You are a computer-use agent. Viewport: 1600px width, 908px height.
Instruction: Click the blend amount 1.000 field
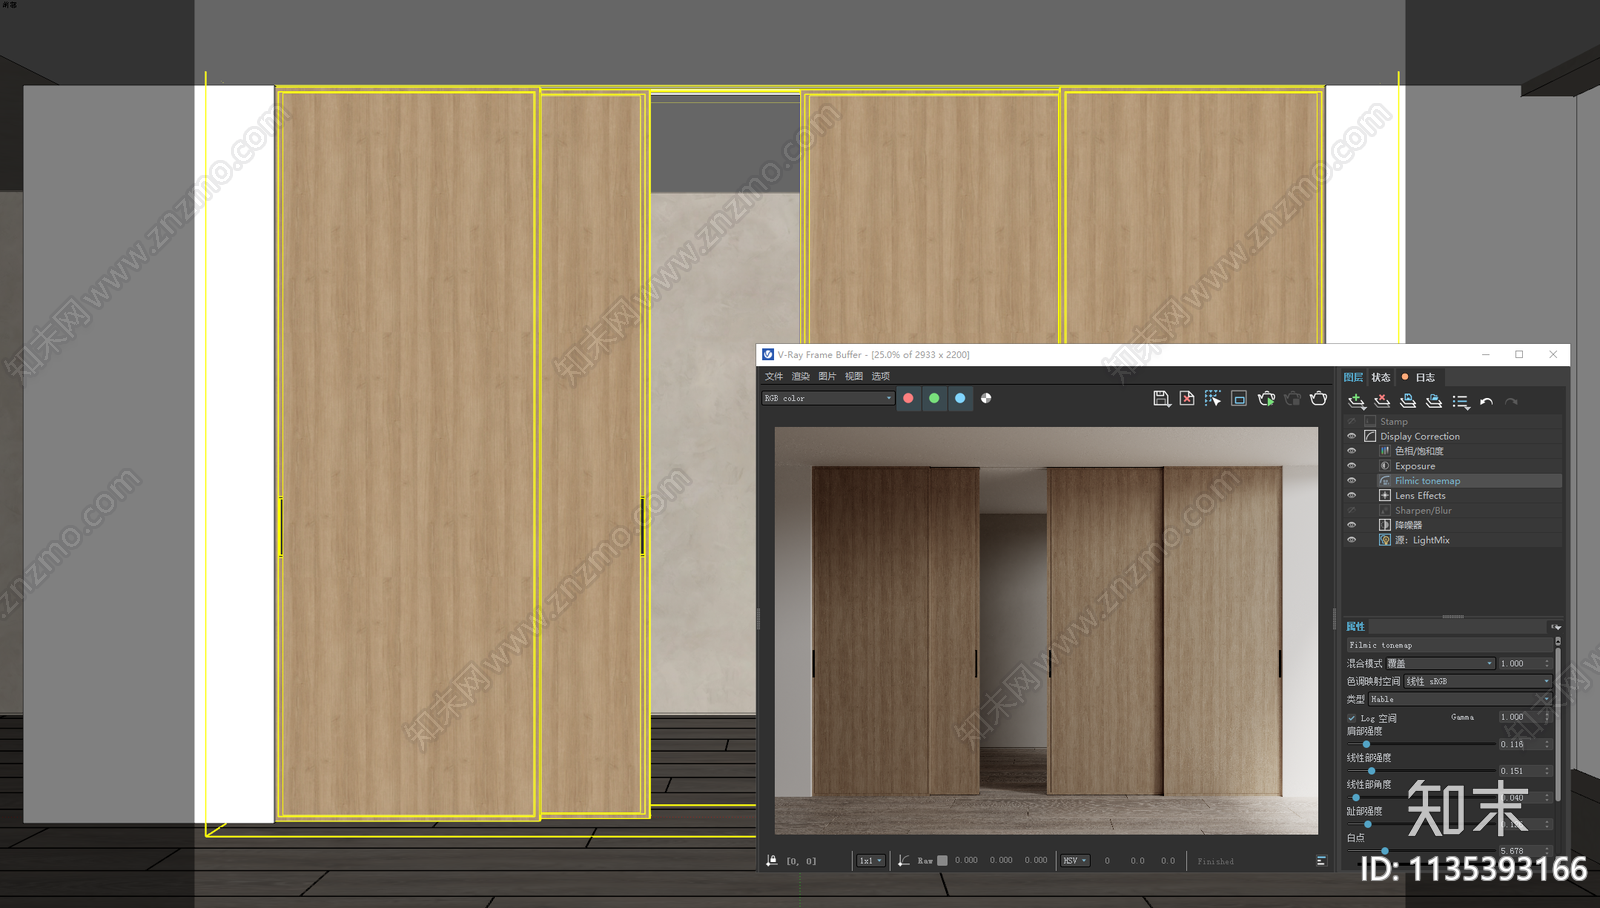point(1524,663)
